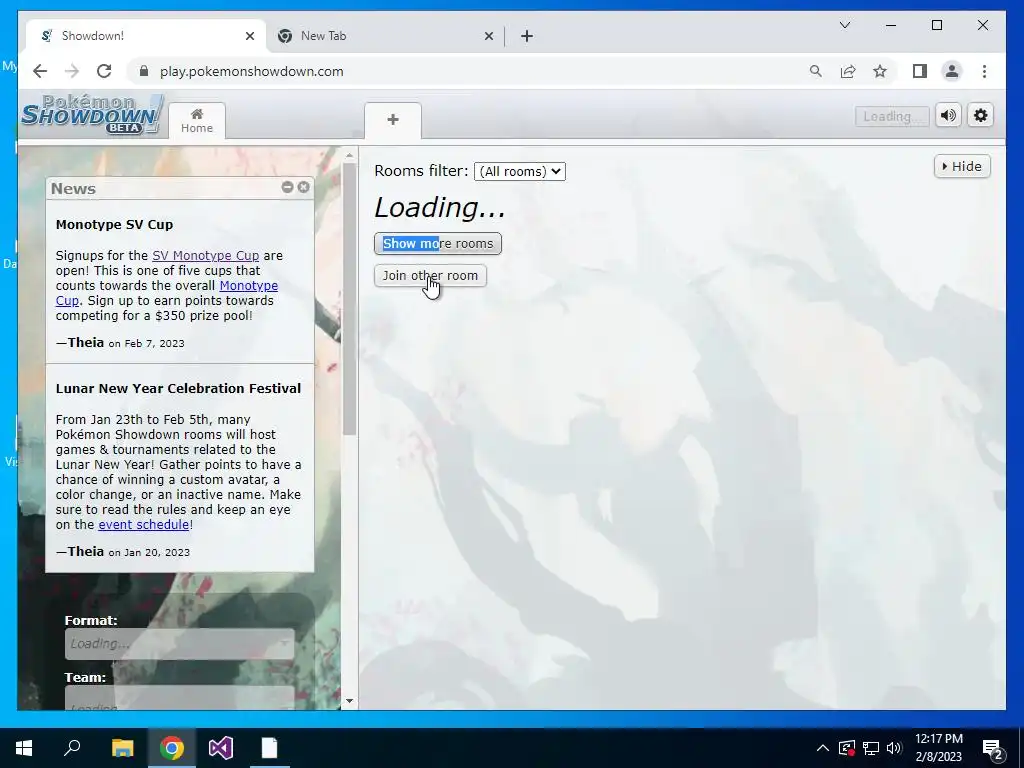
Task: Toggle the Chrome side panel
Action: [920, 71]
